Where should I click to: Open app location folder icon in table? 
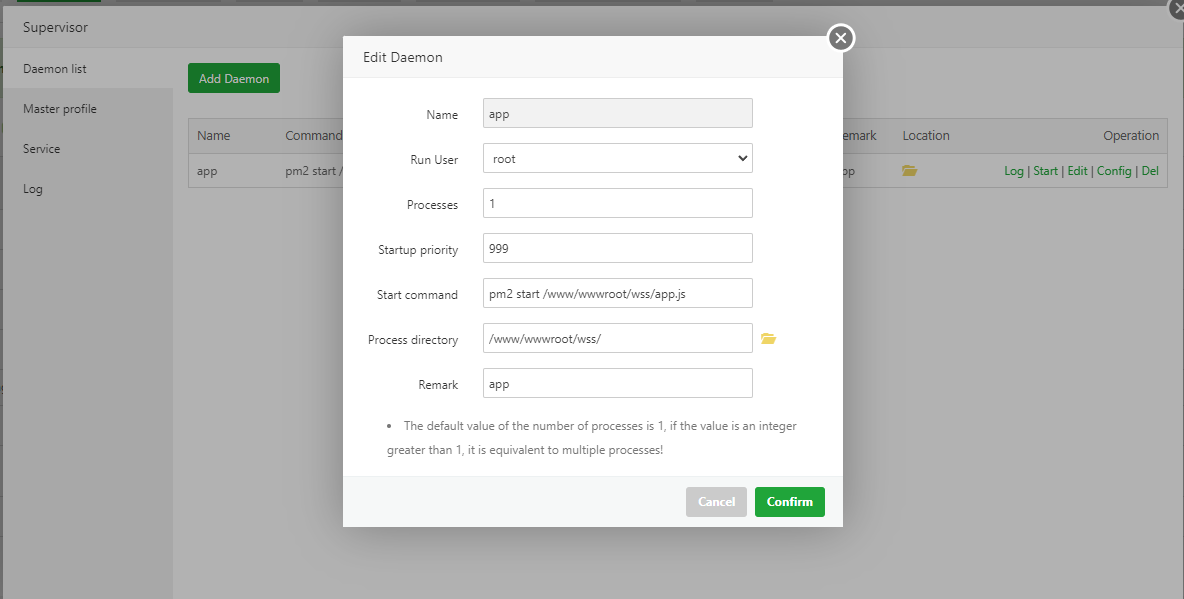[909, 171]
